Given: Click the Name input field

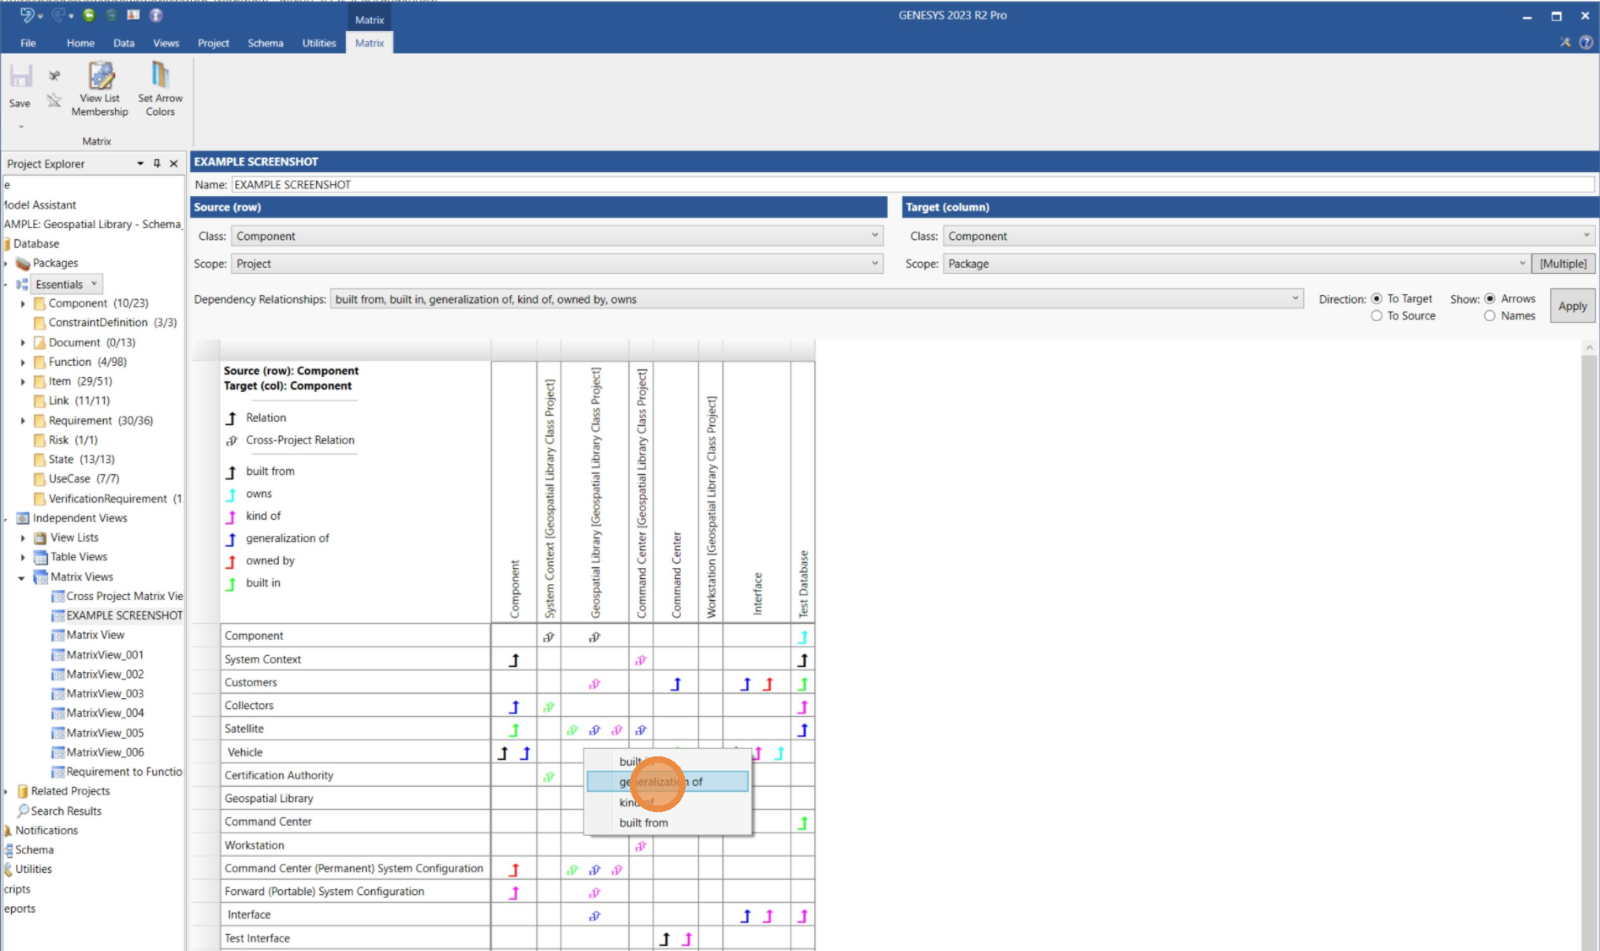Looking at the screenshot, I should [x=912, y=185].
